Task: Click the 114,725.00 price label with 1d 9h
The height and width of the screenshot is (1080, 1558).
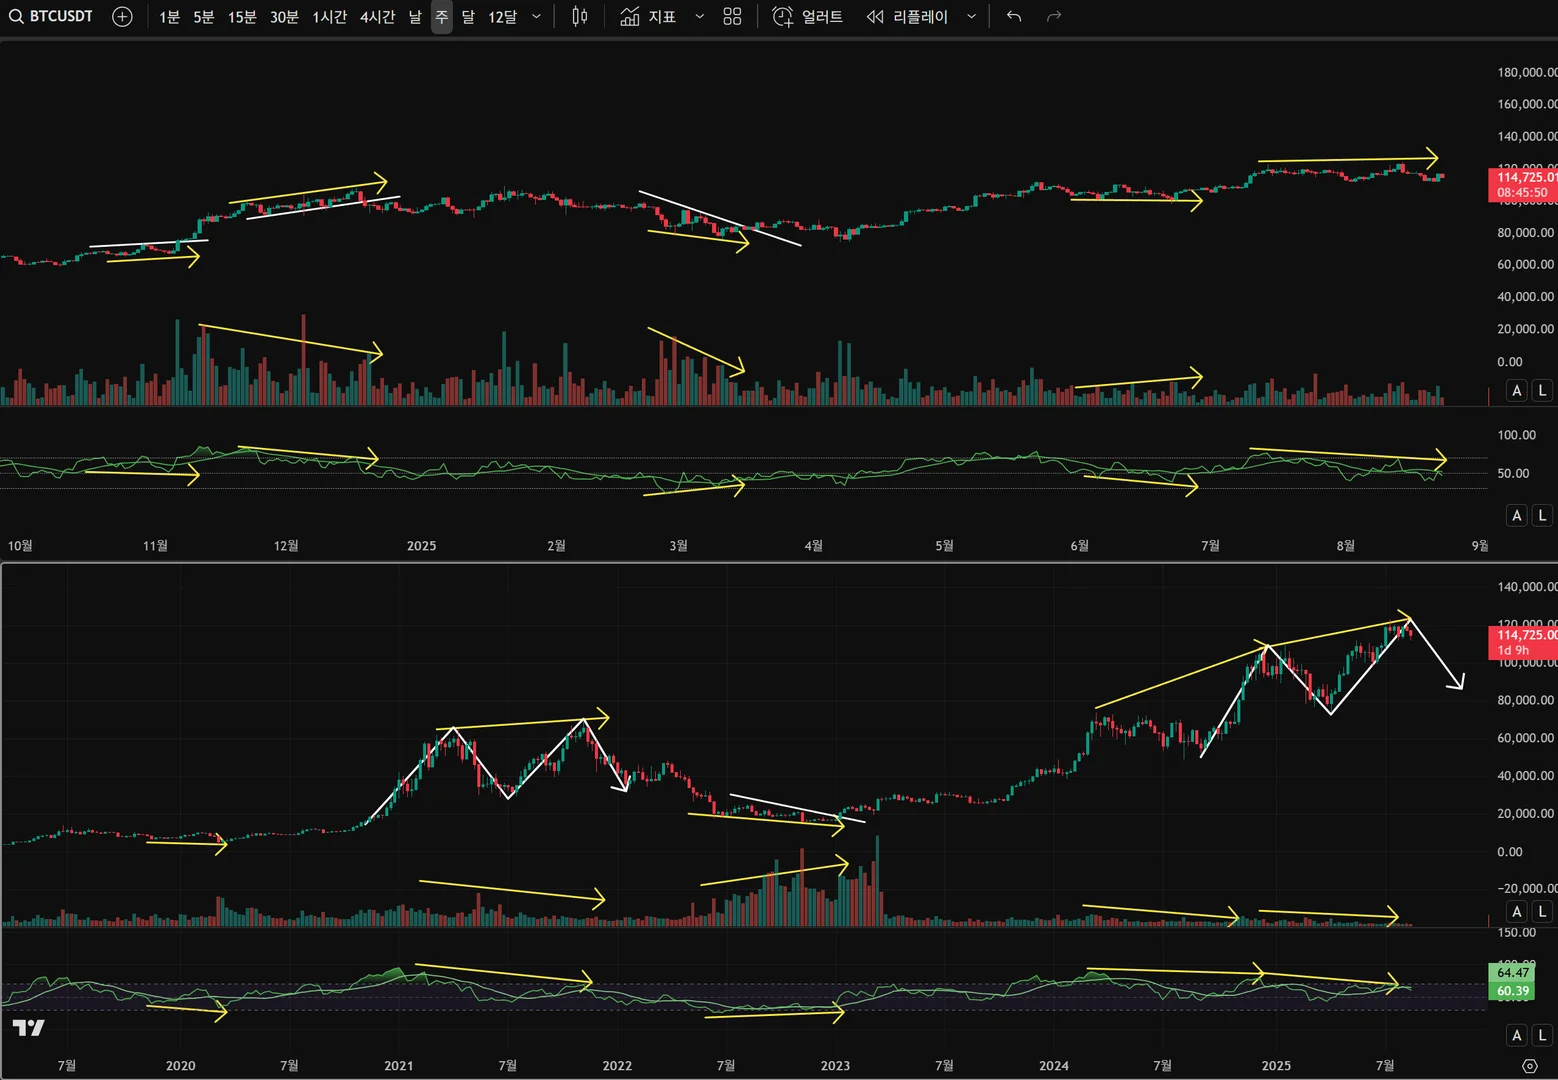Action: (1523, 643)
